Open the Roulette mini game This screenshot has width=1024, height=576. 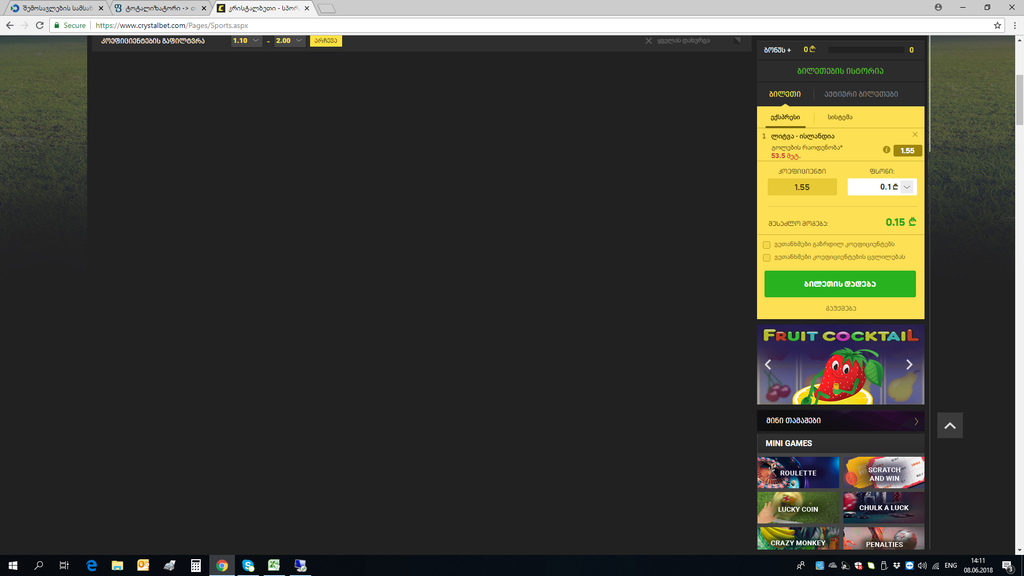[798, 472]
